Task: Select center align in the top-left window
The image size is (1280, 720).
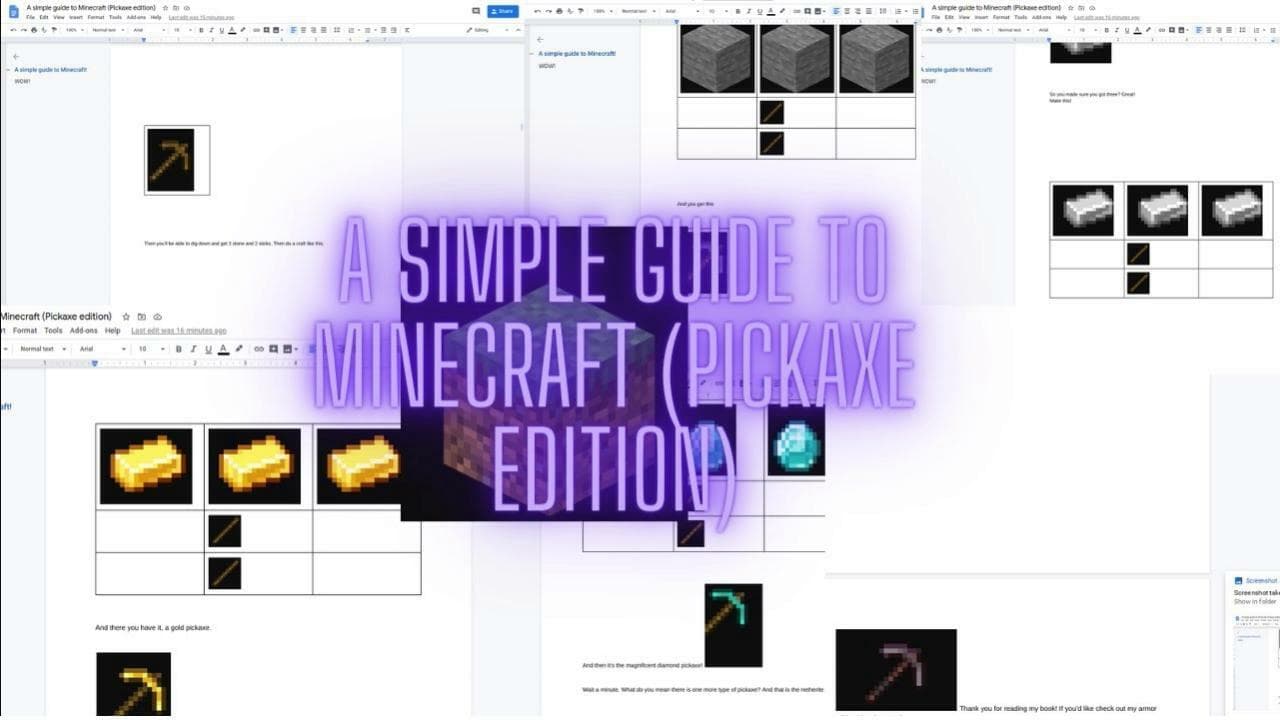Action: (303, 30)
